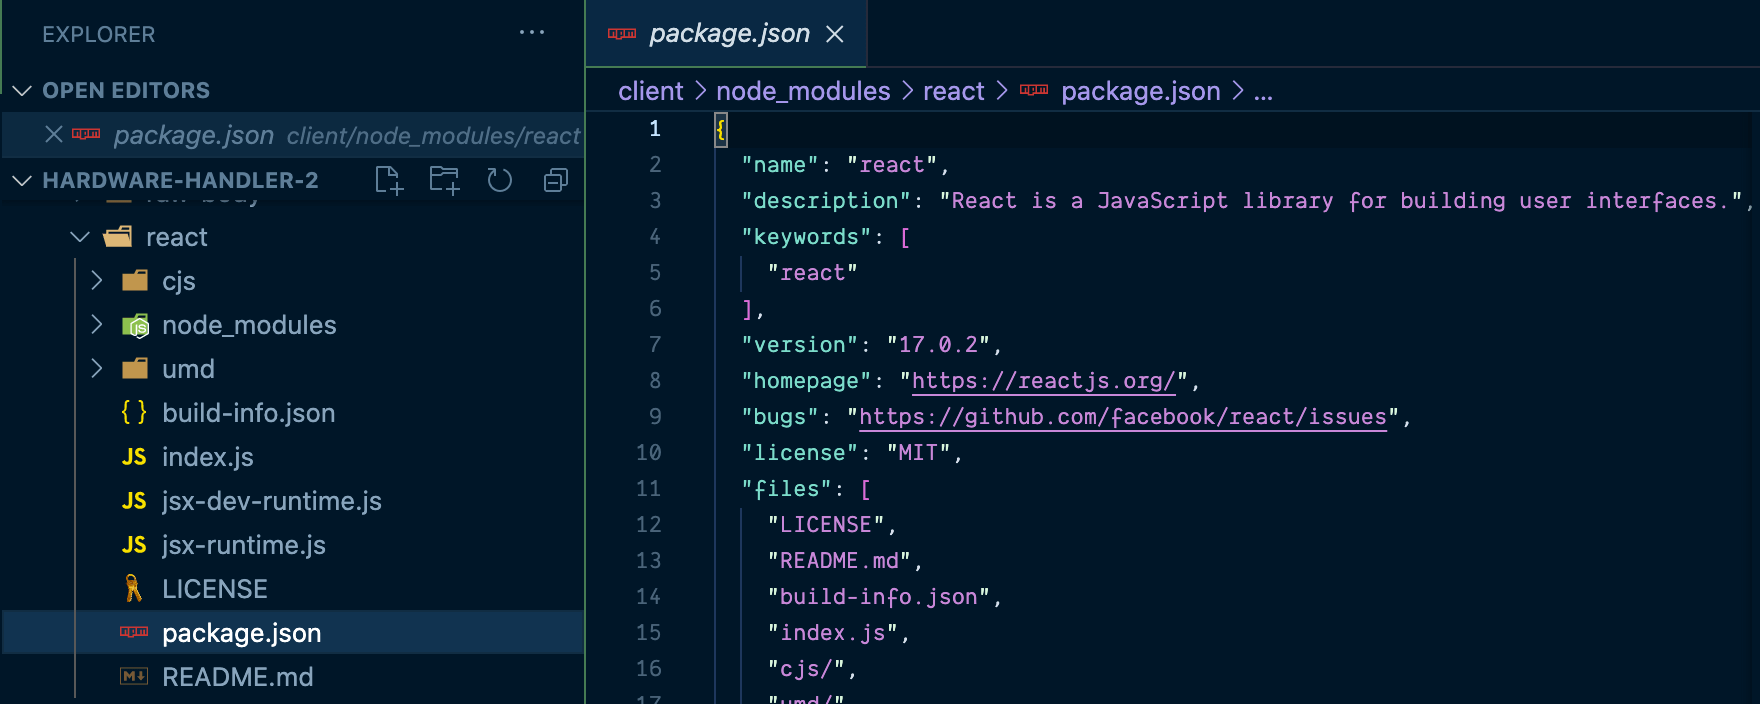This screenshot has width=1760, height=704.
Task: Close package.json in the Open Editors list
Action: pos(54,134)
